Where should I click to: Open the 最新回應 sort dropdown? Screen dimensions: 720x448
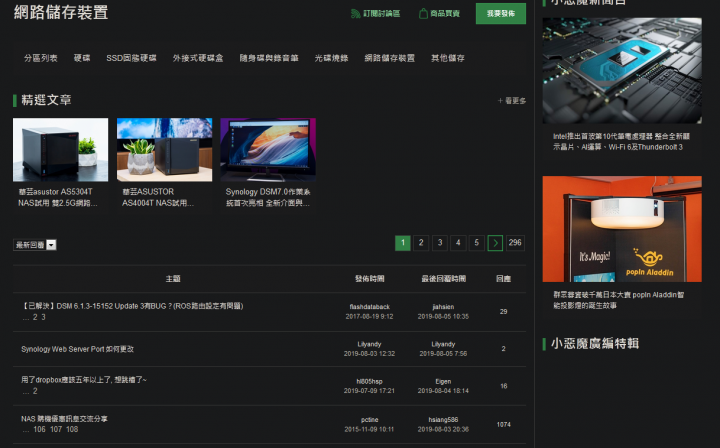pyautogui.click(x=35, y=245)
